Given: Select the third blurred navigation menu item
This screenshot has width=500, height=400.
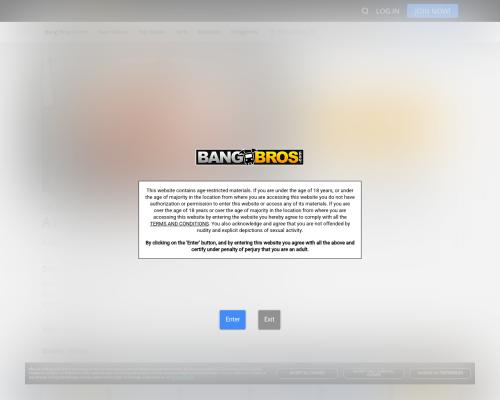Looking at the screenshot, I should 152,32.
